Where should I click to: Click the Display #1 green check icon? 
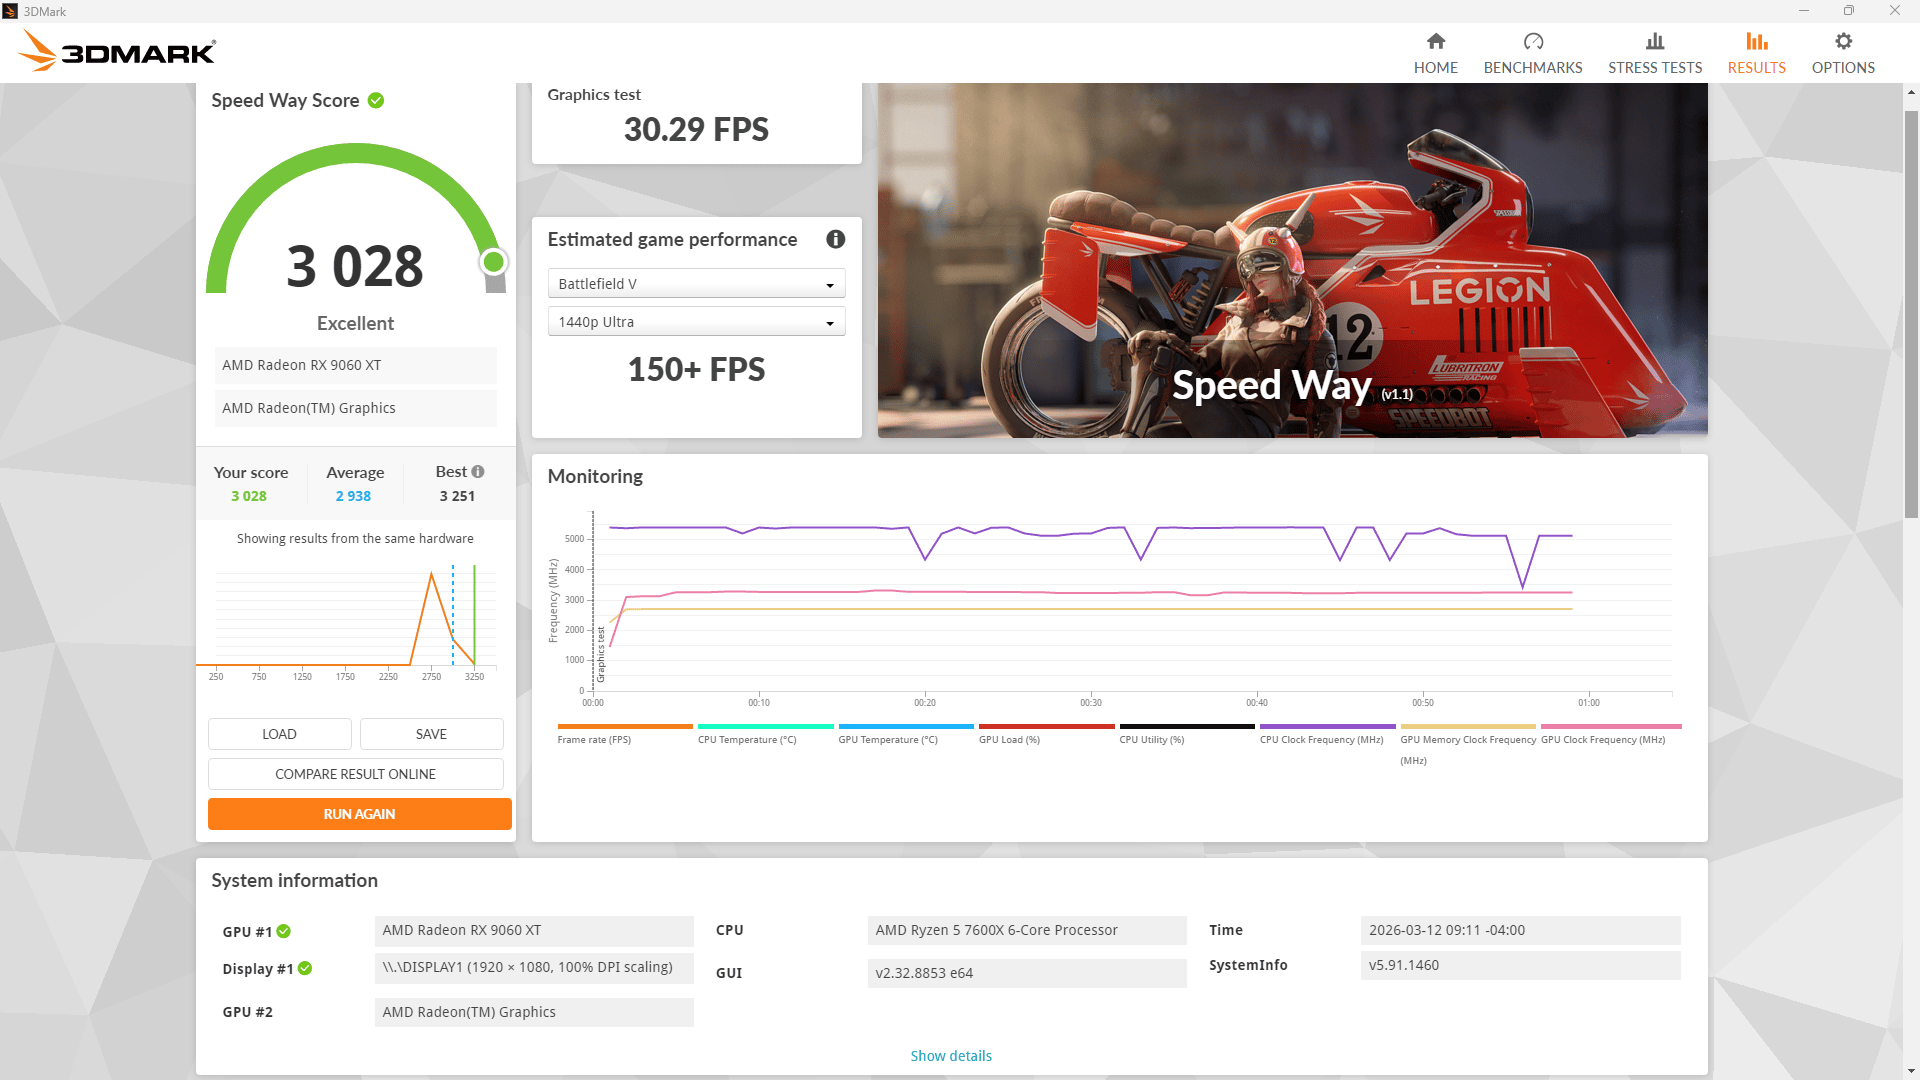[305, 968]
